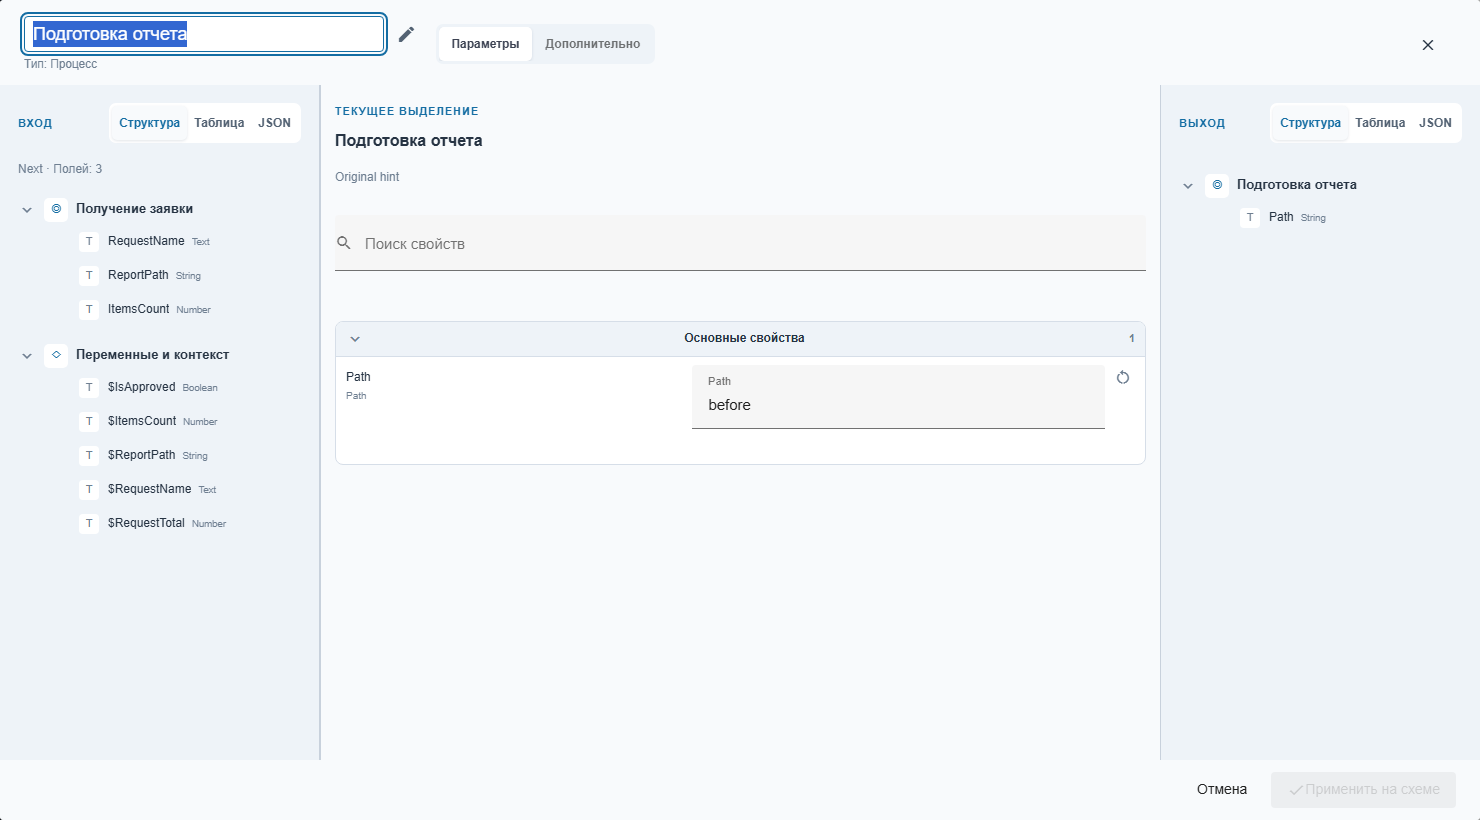
Task: Click the type icon beside ItemsCount
Action: (89, 309)
